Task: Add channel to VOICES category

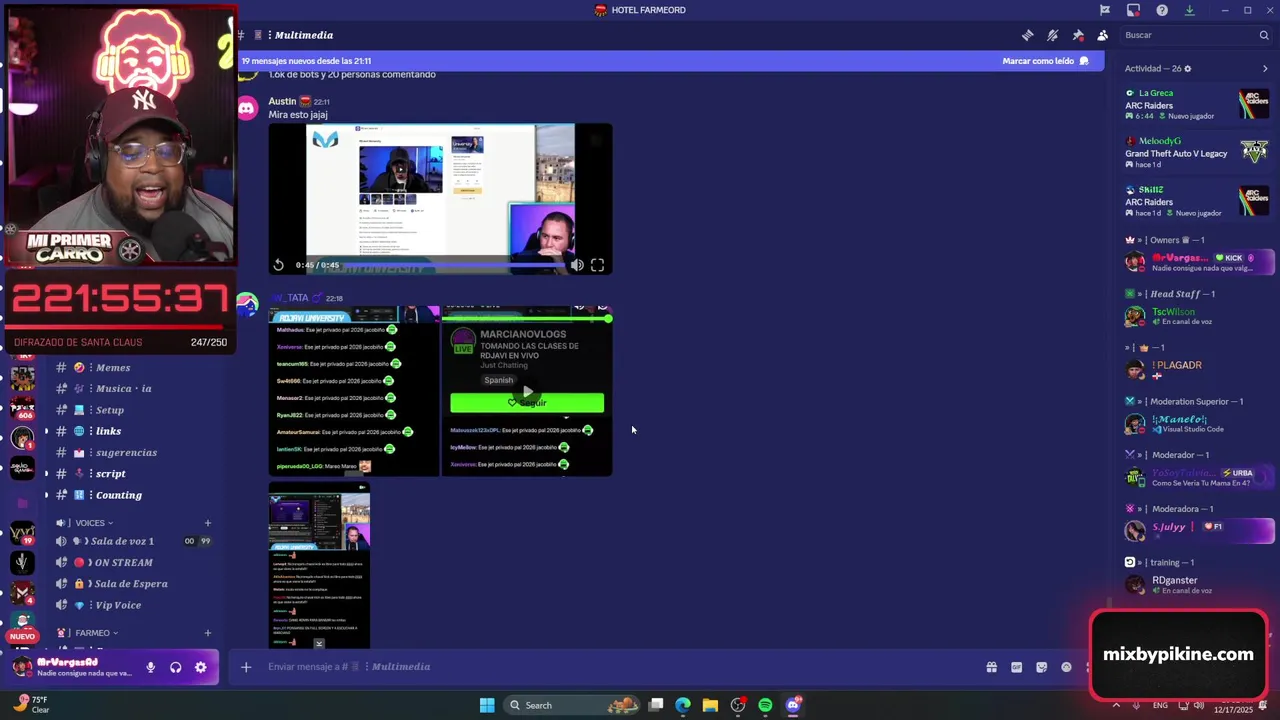Action: [x=208, y=523]
